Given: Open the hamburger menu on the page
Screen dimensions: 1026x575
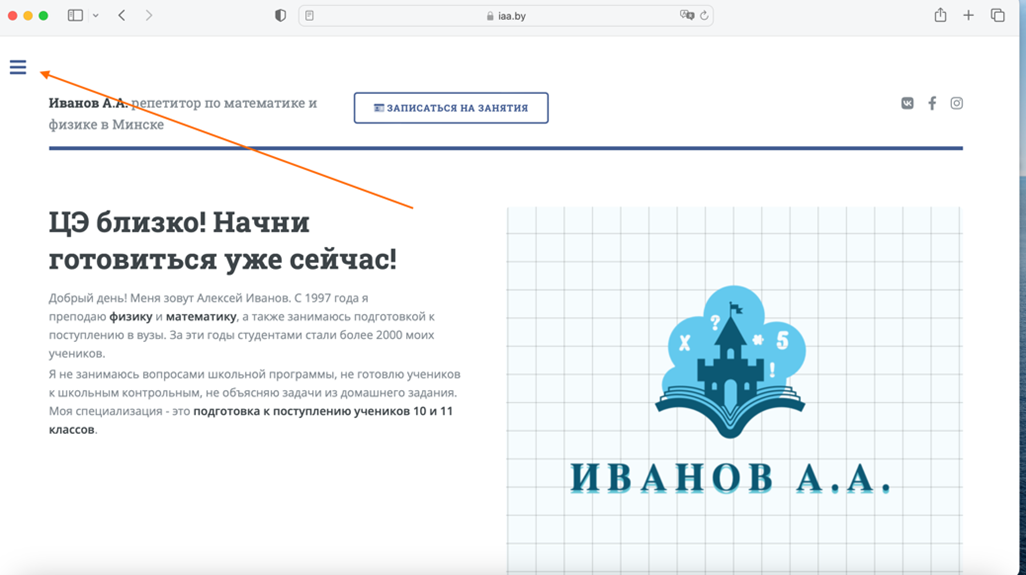Looking at the screenshot, I should [x=18, y=67].
